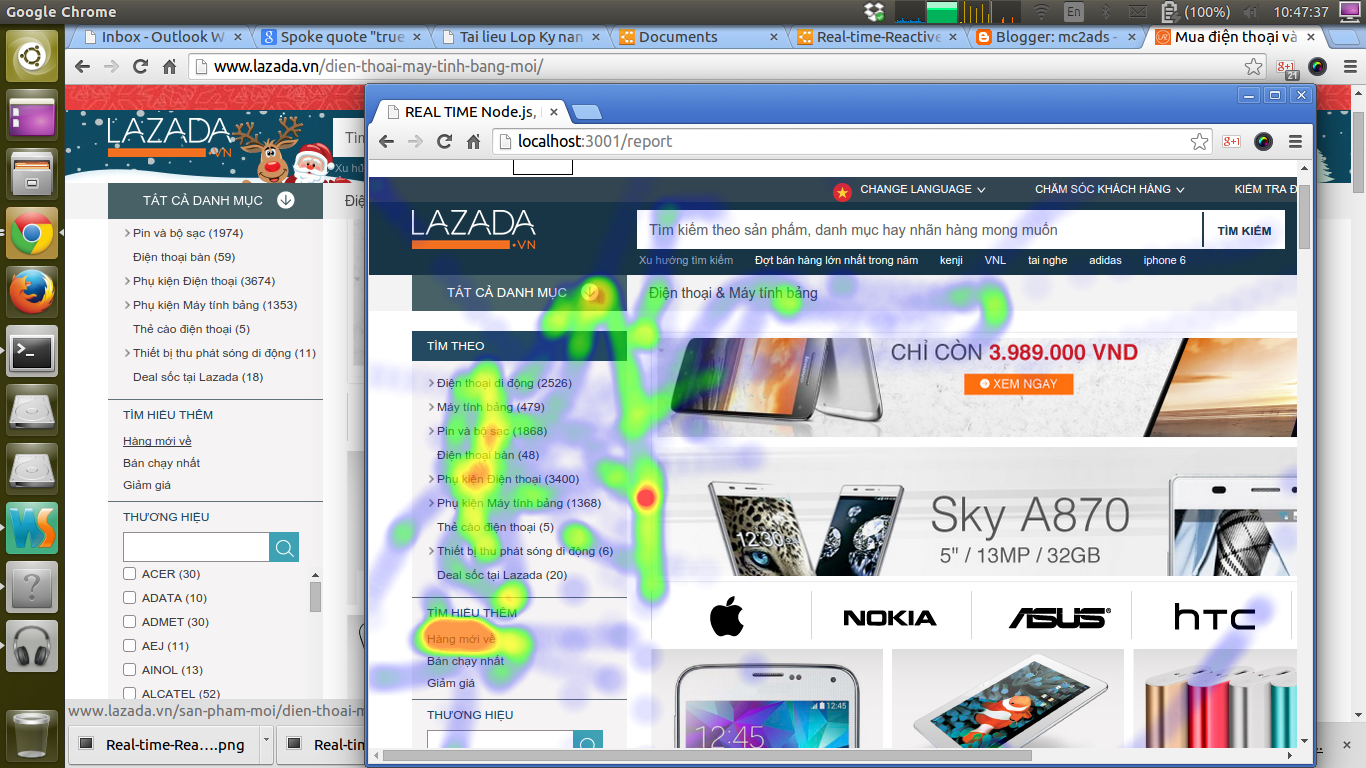Check the AEJ (11) brand checkbox
The width and height of the screenshot is (1366, 768).
pyautogui.click(x=129, y=646)
